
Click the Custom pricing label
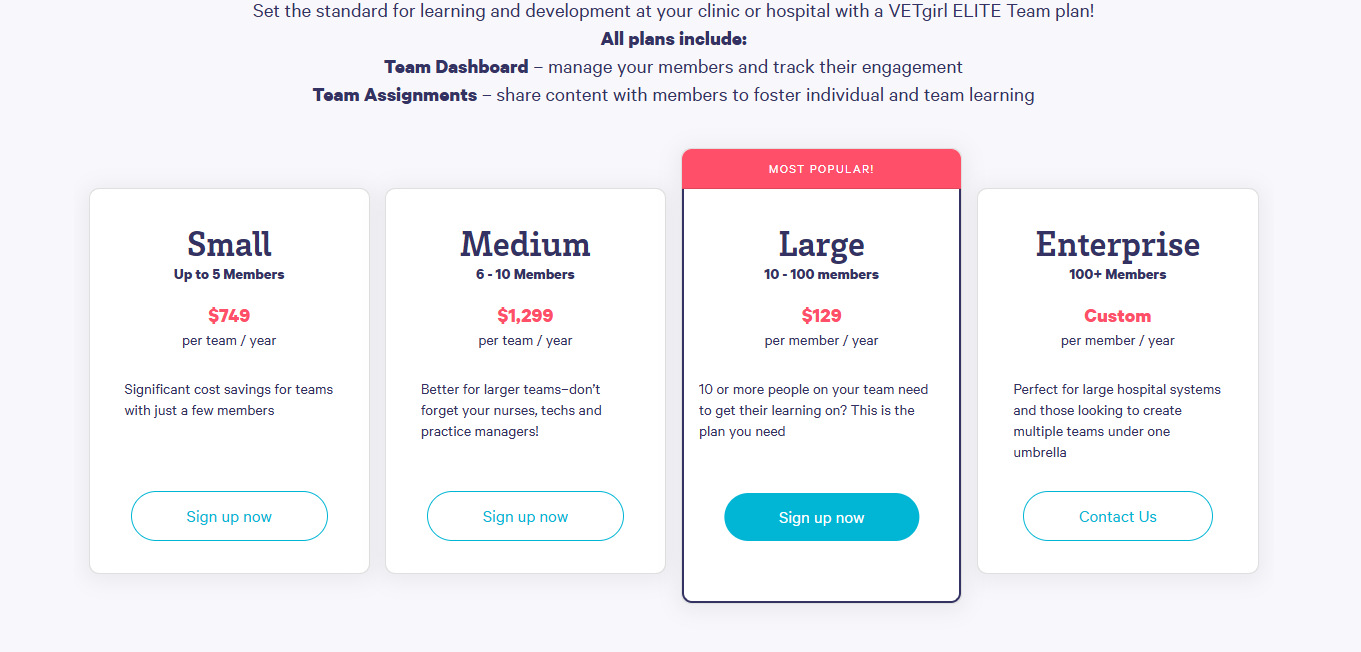[1118, 316]
